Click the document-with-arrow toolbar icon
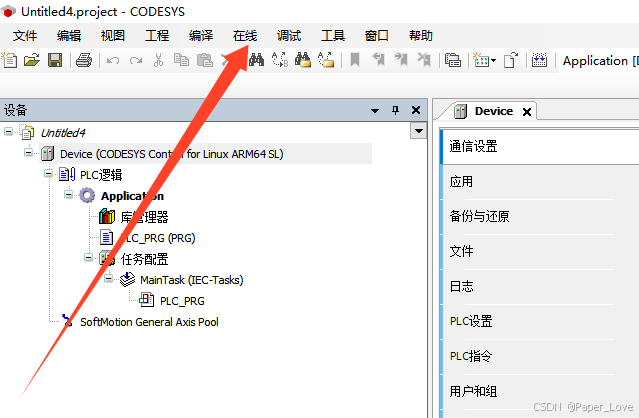The image size is (639, 418). click(511, 60)
